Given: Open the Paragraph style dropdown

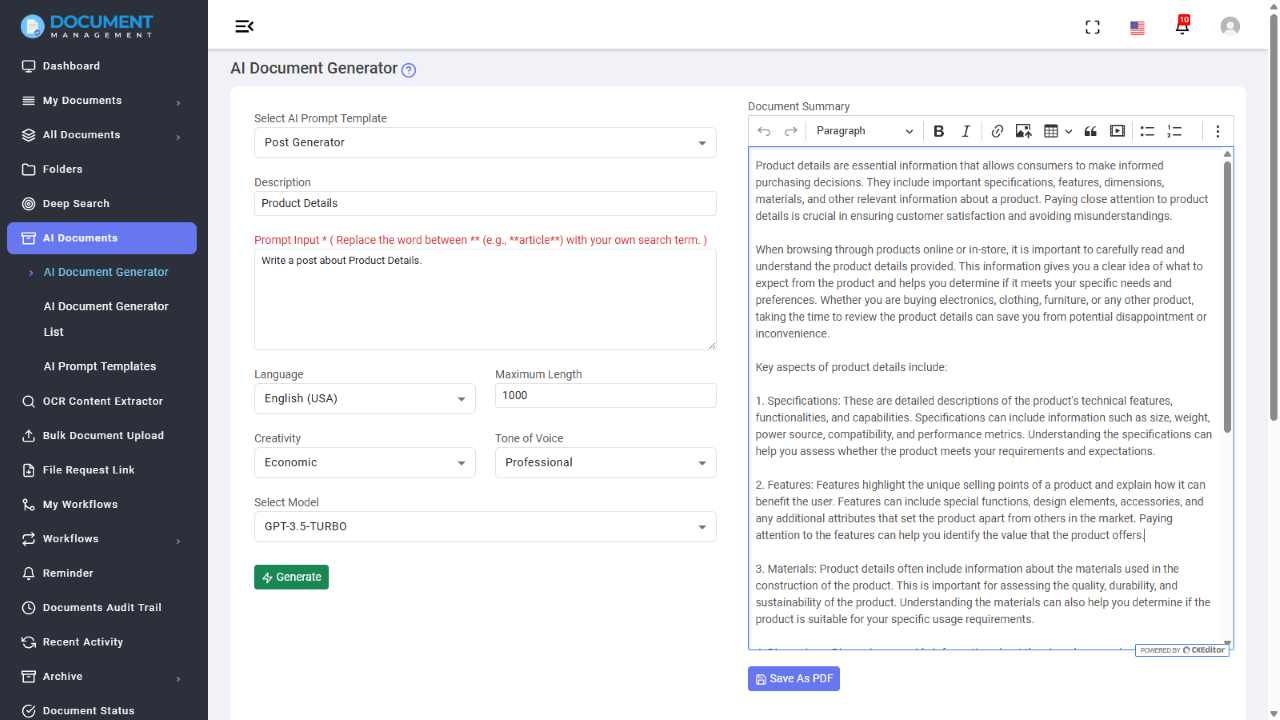Looking at the screenshot, I should [864, 131].
